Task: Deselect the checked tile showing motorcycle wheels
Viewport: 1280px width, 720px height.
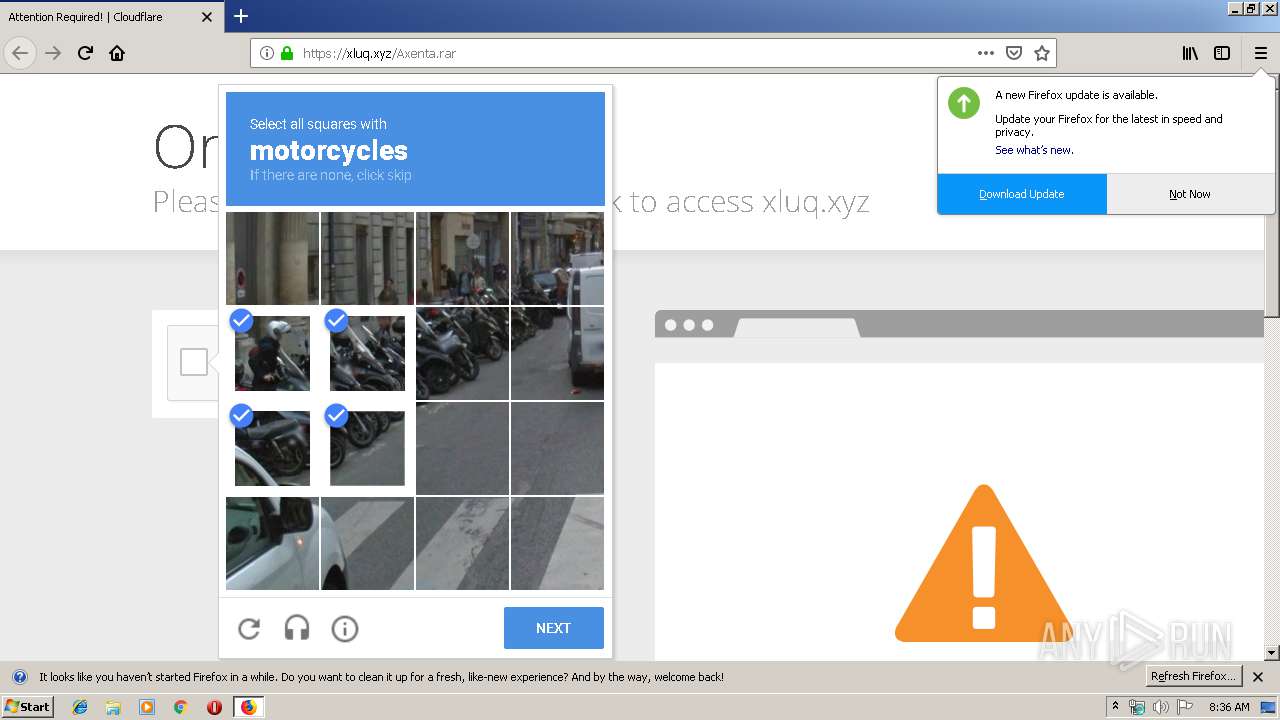Action: point(367,448)
